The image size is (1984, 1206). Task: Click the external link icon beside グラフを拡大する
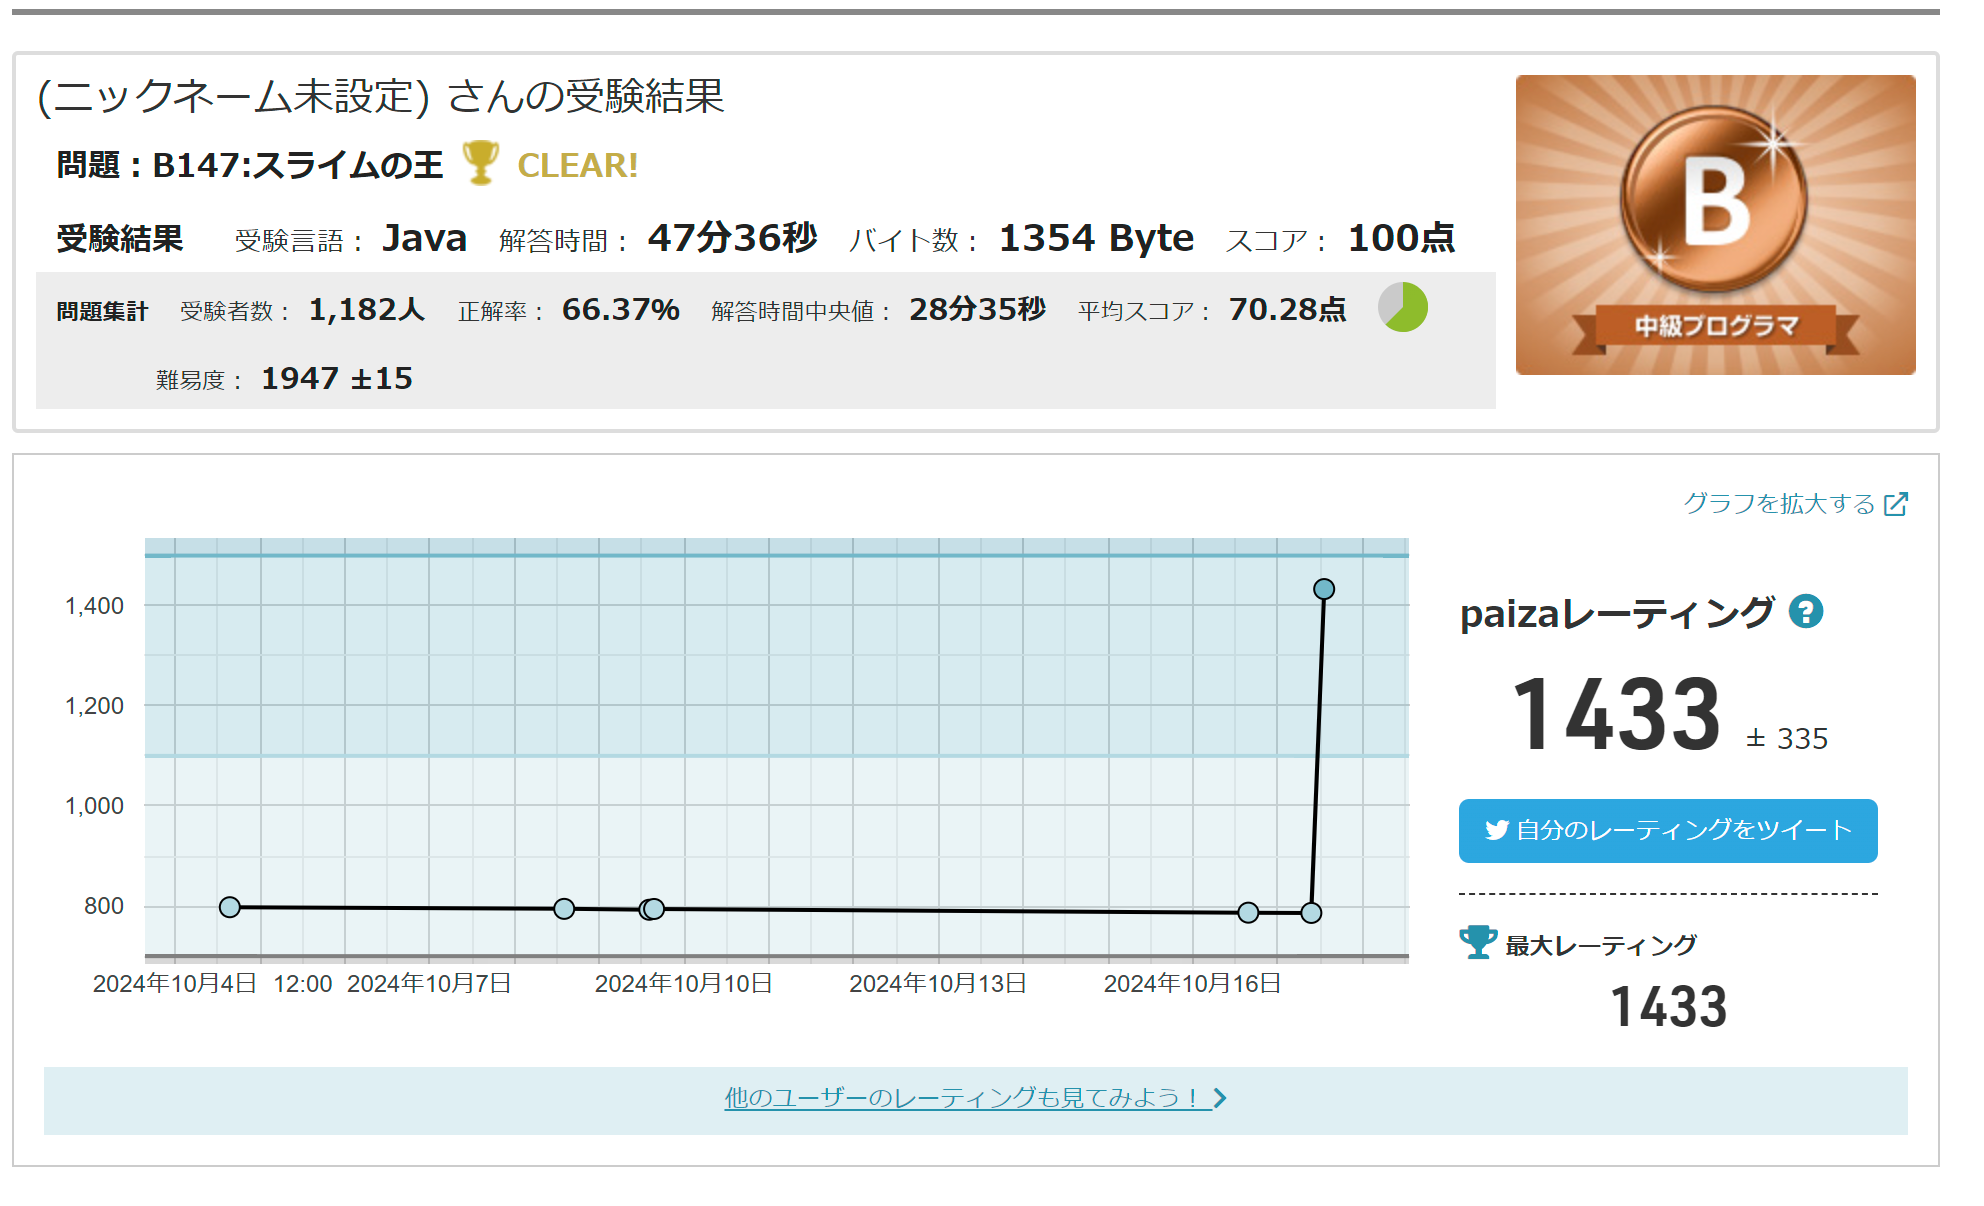[1895, 504]
